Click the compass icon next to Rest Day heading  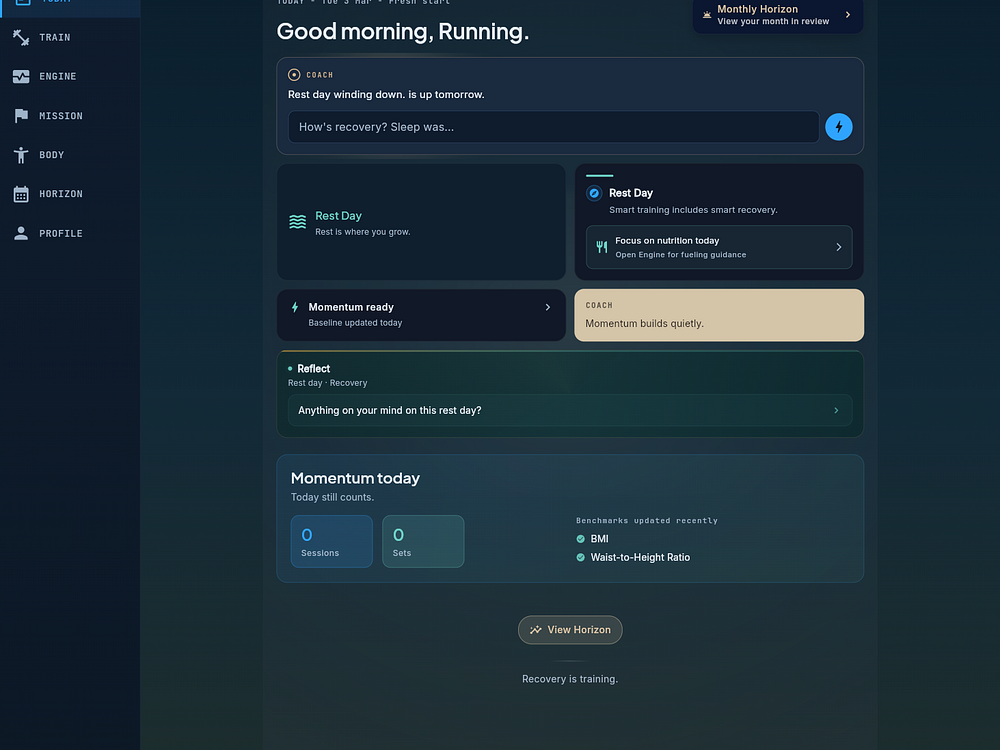tap(594, 193)
